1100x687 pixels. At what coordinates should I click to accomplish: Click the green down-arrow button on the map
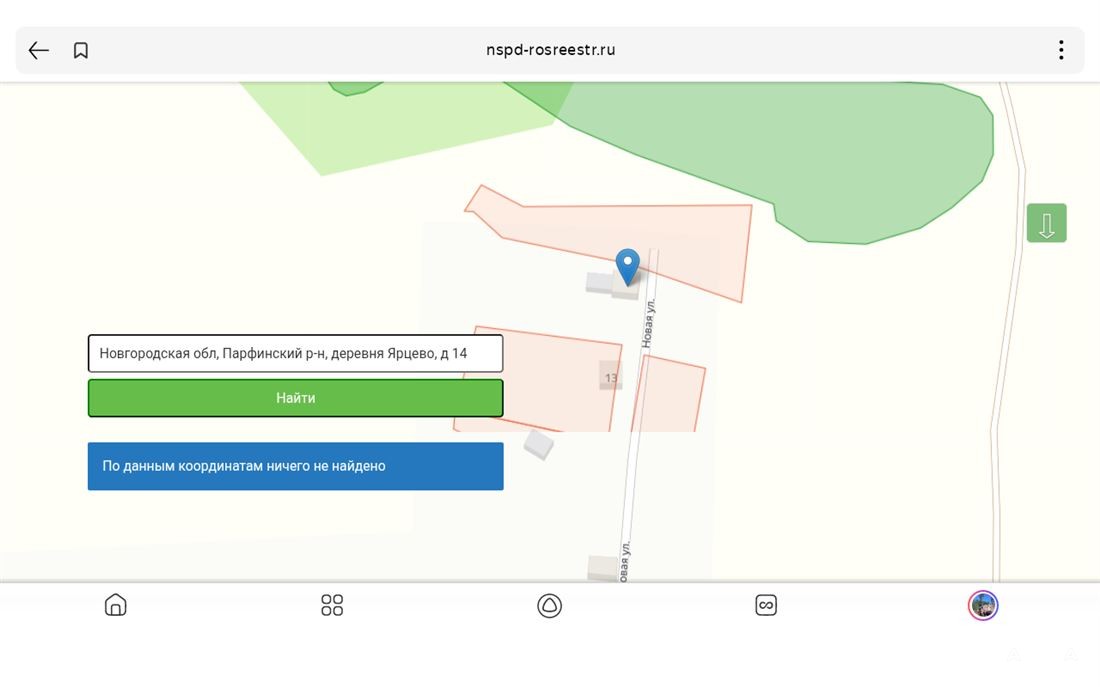click(1046, 223)
